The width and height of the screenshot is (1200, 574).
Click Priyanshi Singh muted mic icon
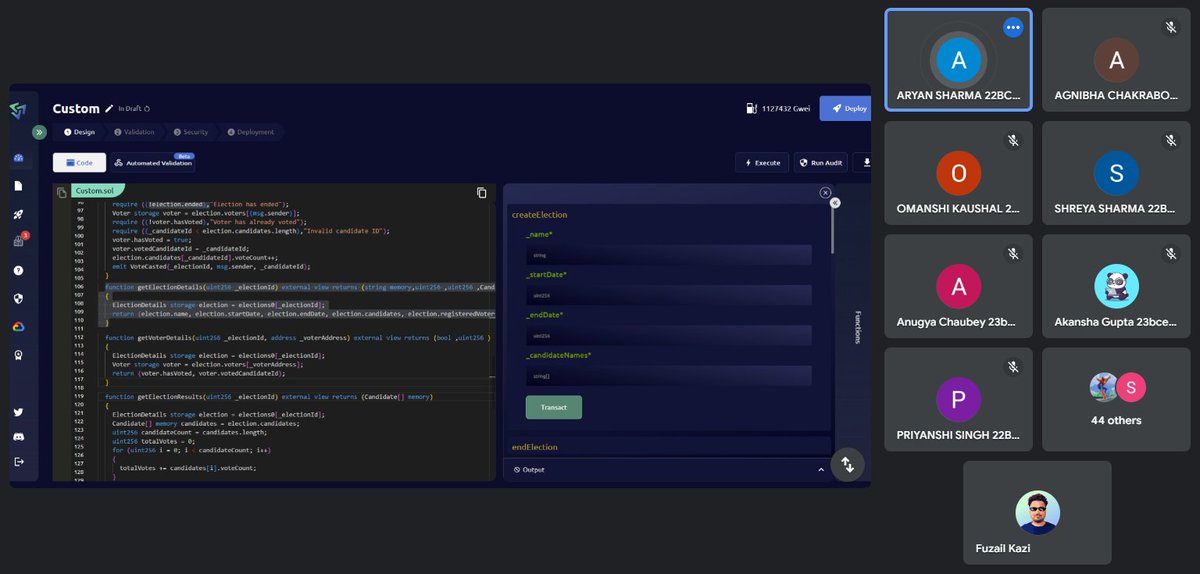[1013, 367]
